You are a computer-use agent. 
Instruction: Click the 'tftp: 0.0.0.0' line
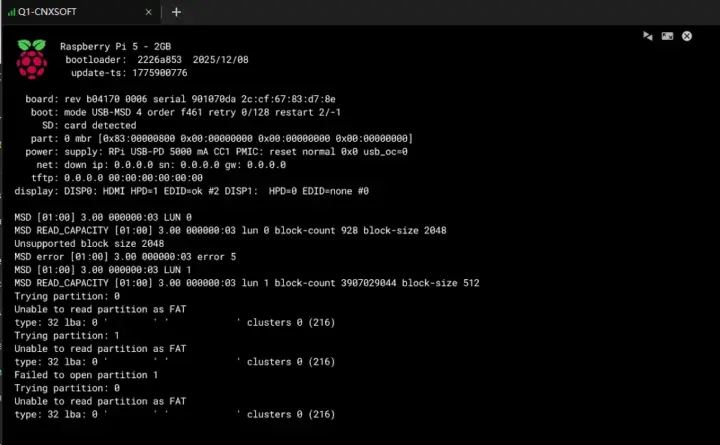(x=117, y=178)
